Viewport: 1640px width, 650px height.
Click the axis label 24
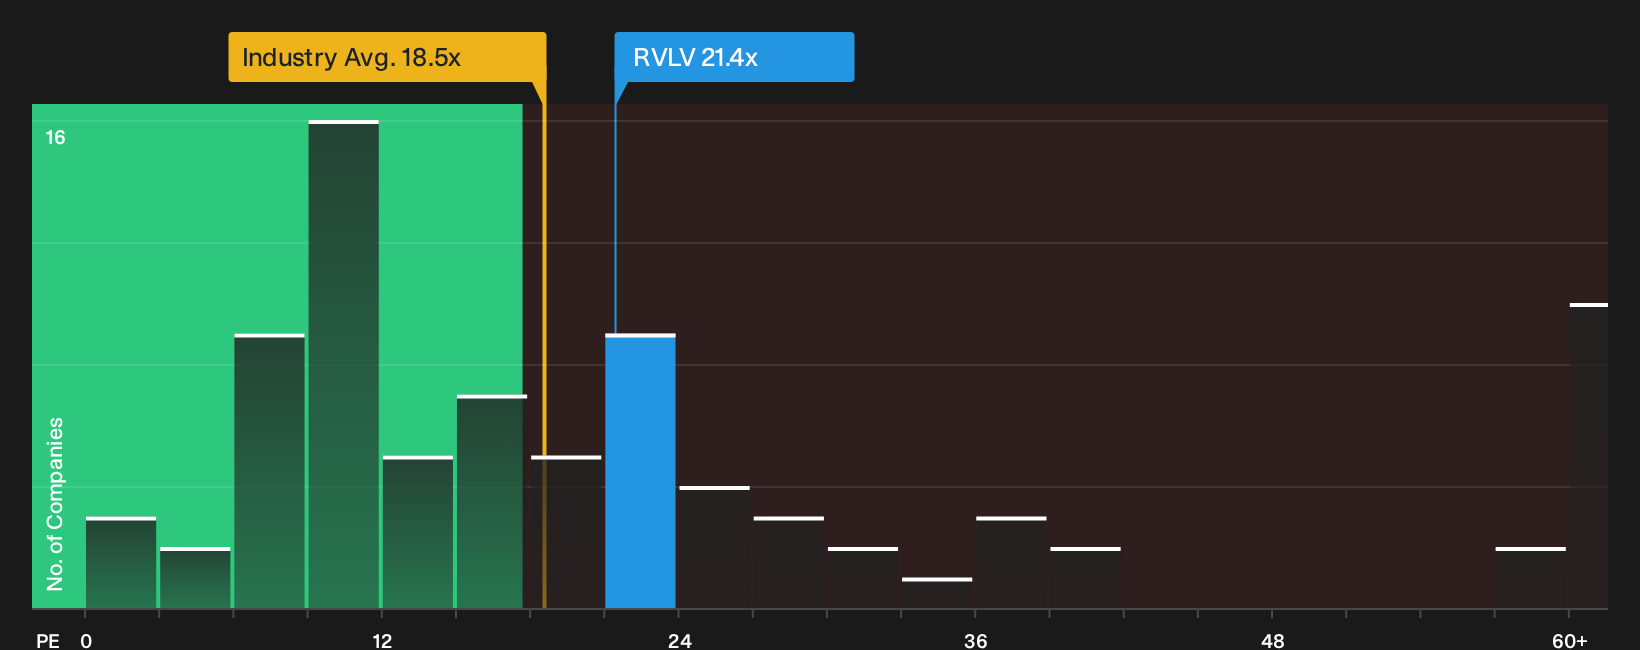click(679, 640)
